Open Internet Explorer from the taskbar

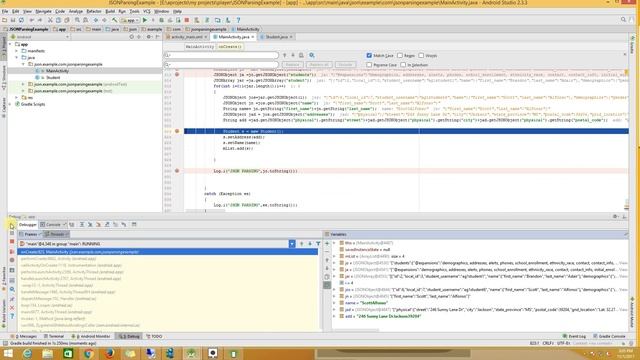27,353
